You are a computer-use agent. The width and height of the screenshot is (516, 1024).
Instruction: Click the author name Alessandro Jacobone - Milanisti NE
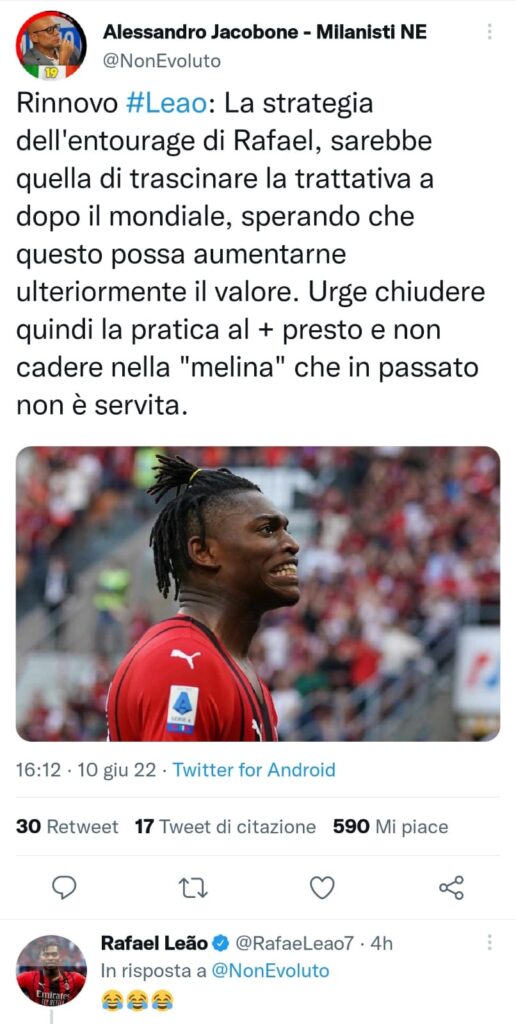[265, 32]
